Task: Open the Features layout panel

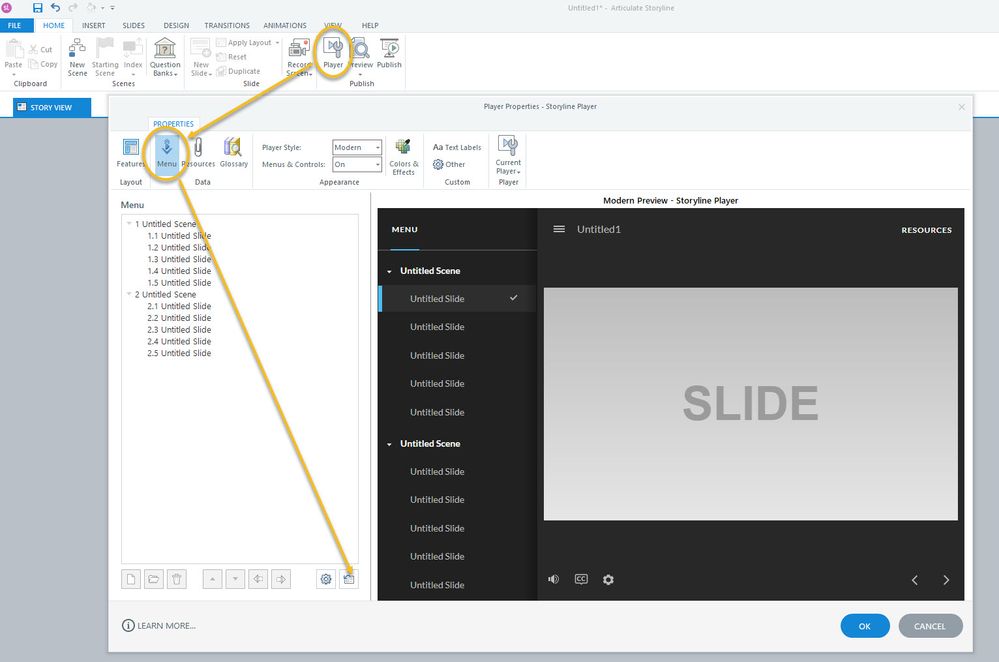Action: [x=130, y=152]
